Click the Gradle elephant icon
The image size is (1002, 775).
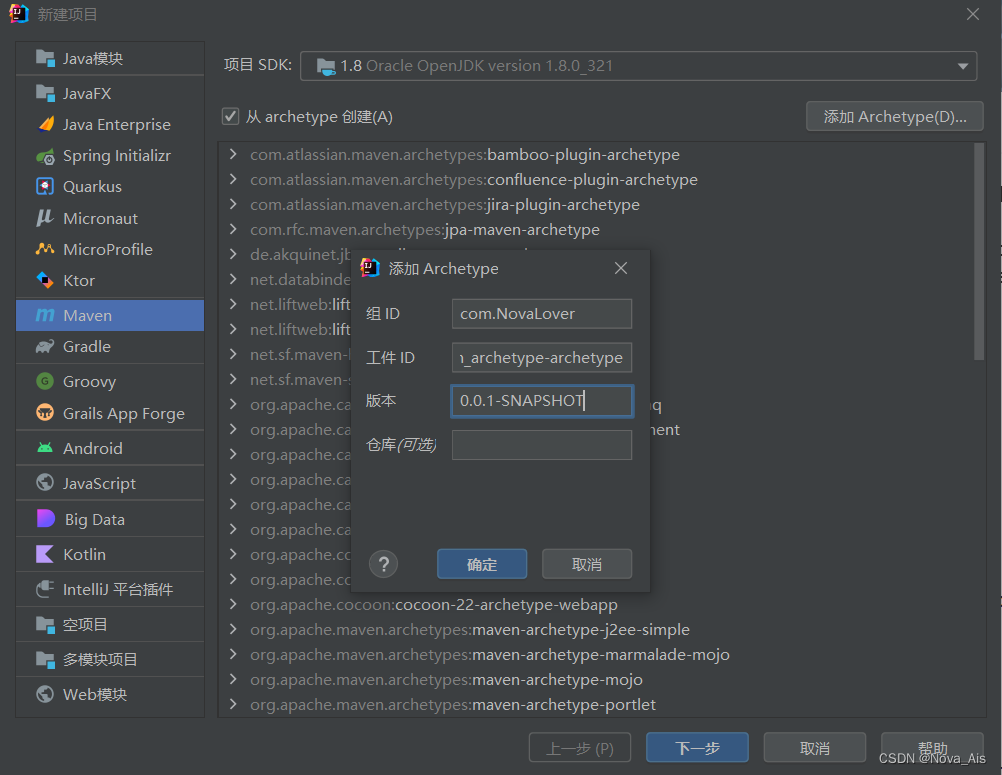click(x=45, y=346)
